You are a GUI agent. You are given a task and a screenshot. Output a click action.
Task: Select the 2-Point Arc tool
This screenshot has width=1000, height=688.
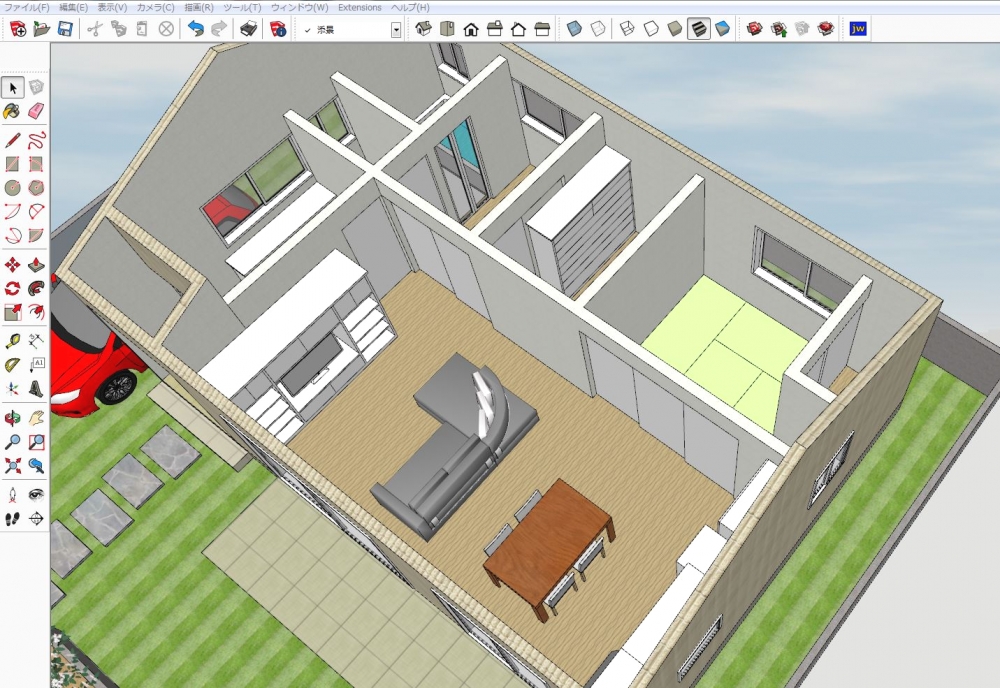[x=36, y=211]
